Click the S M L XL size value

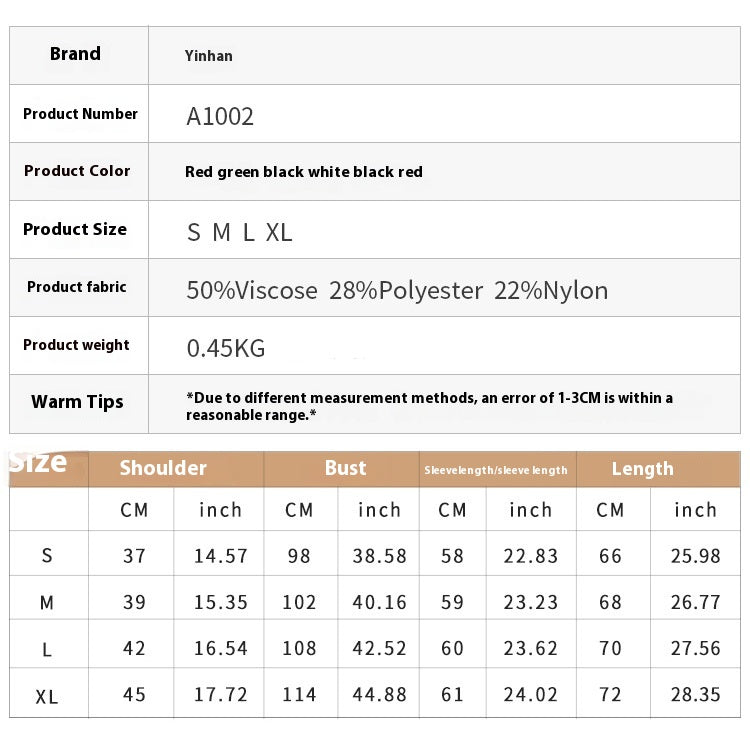240,233
